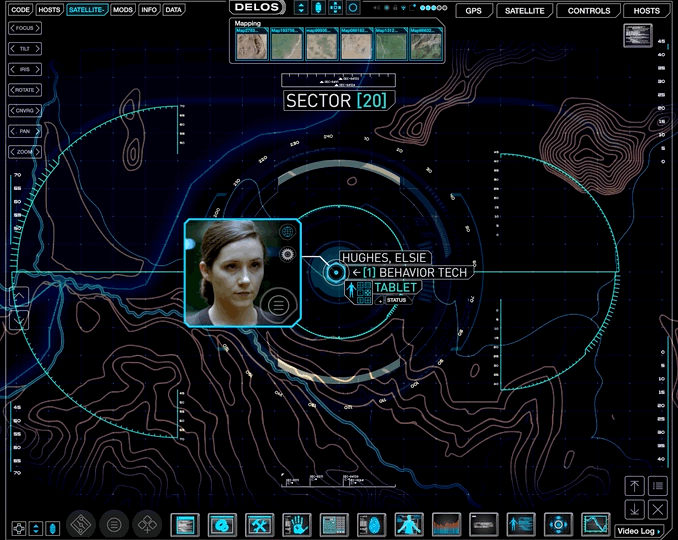Image resolution: width=678 pixels, height=540 pixels.
Task: Increase ZOOM with right arrow
Action: tap(38, 152)
